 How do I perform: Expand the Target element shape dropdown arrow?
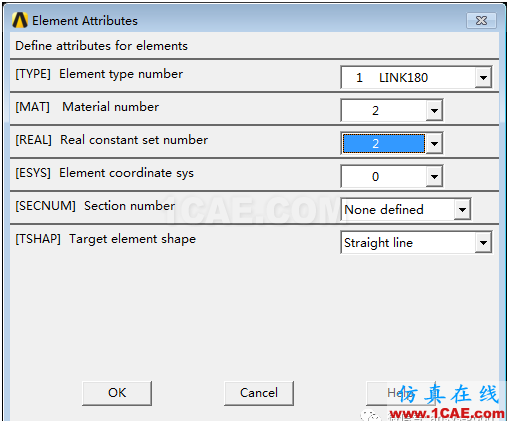point(483,242)
